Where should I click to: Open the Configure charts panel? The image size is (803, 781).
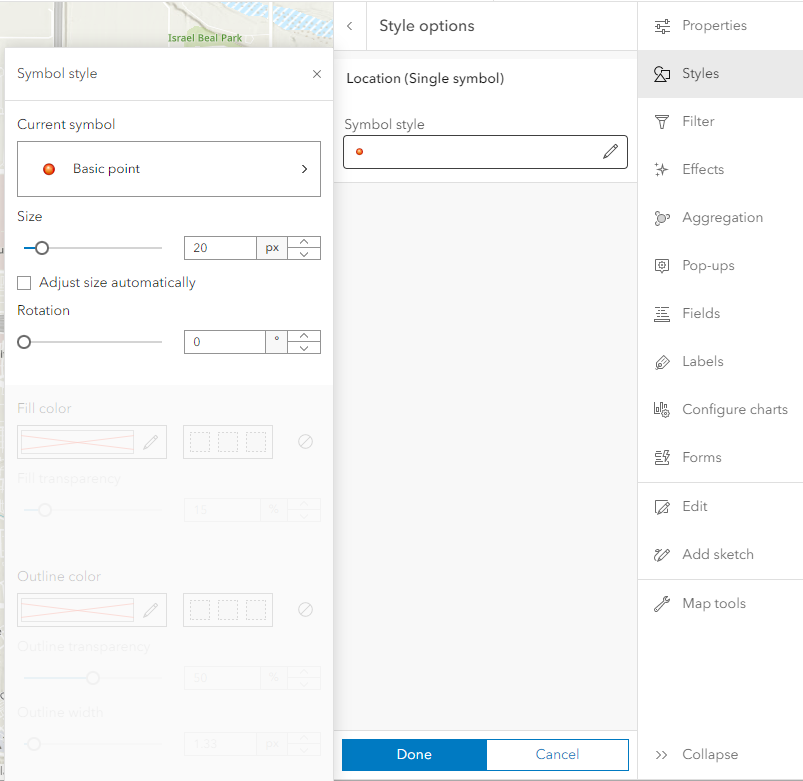click(x=734, y=409)
